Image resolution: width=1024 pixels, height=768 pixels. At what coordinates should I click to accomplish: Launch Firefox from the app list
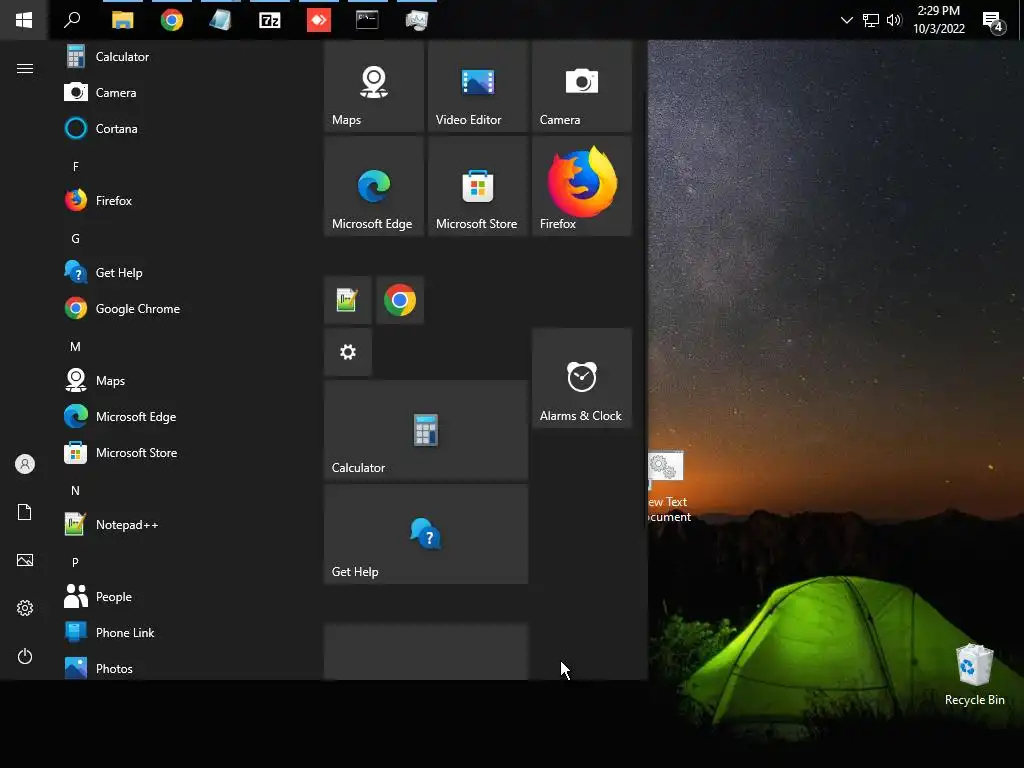186,200
